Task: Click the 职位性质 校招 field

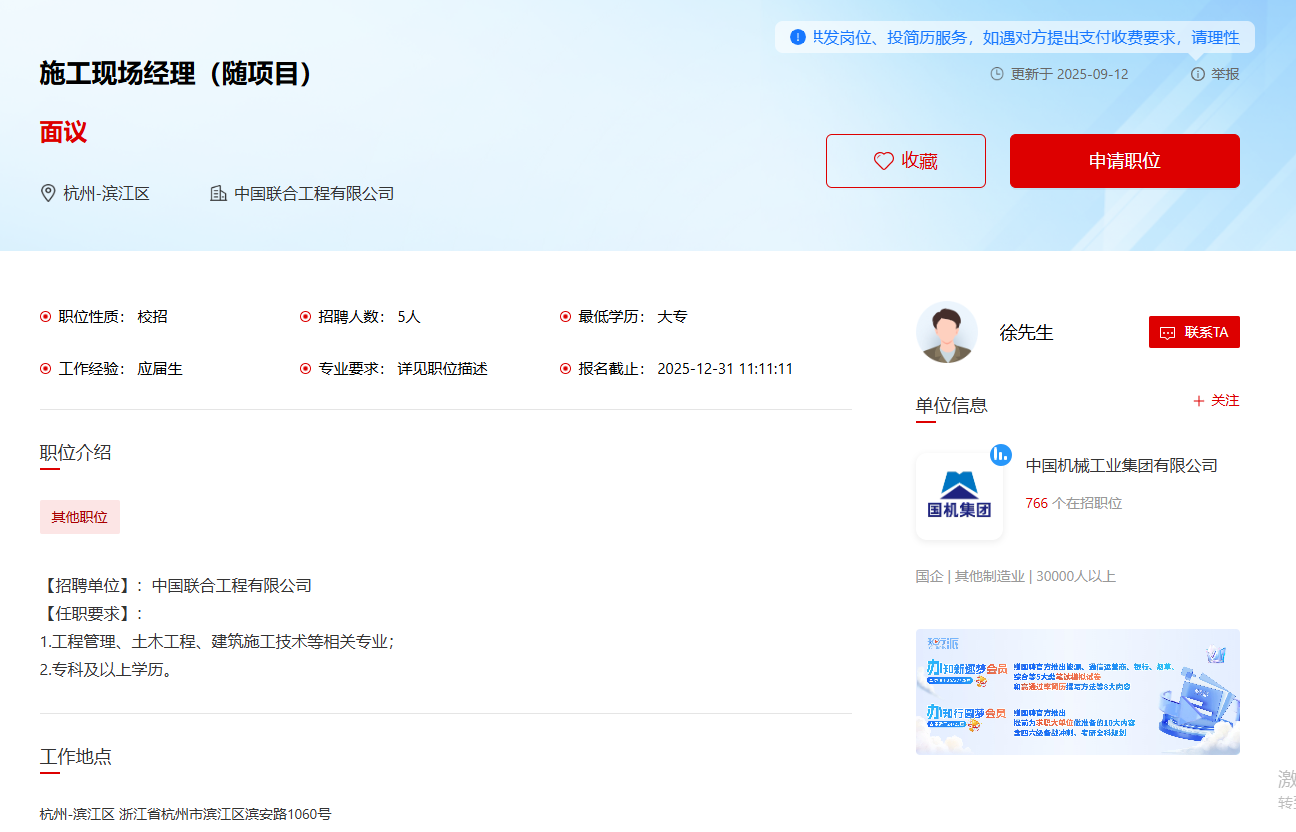Action: click(104, 317)
